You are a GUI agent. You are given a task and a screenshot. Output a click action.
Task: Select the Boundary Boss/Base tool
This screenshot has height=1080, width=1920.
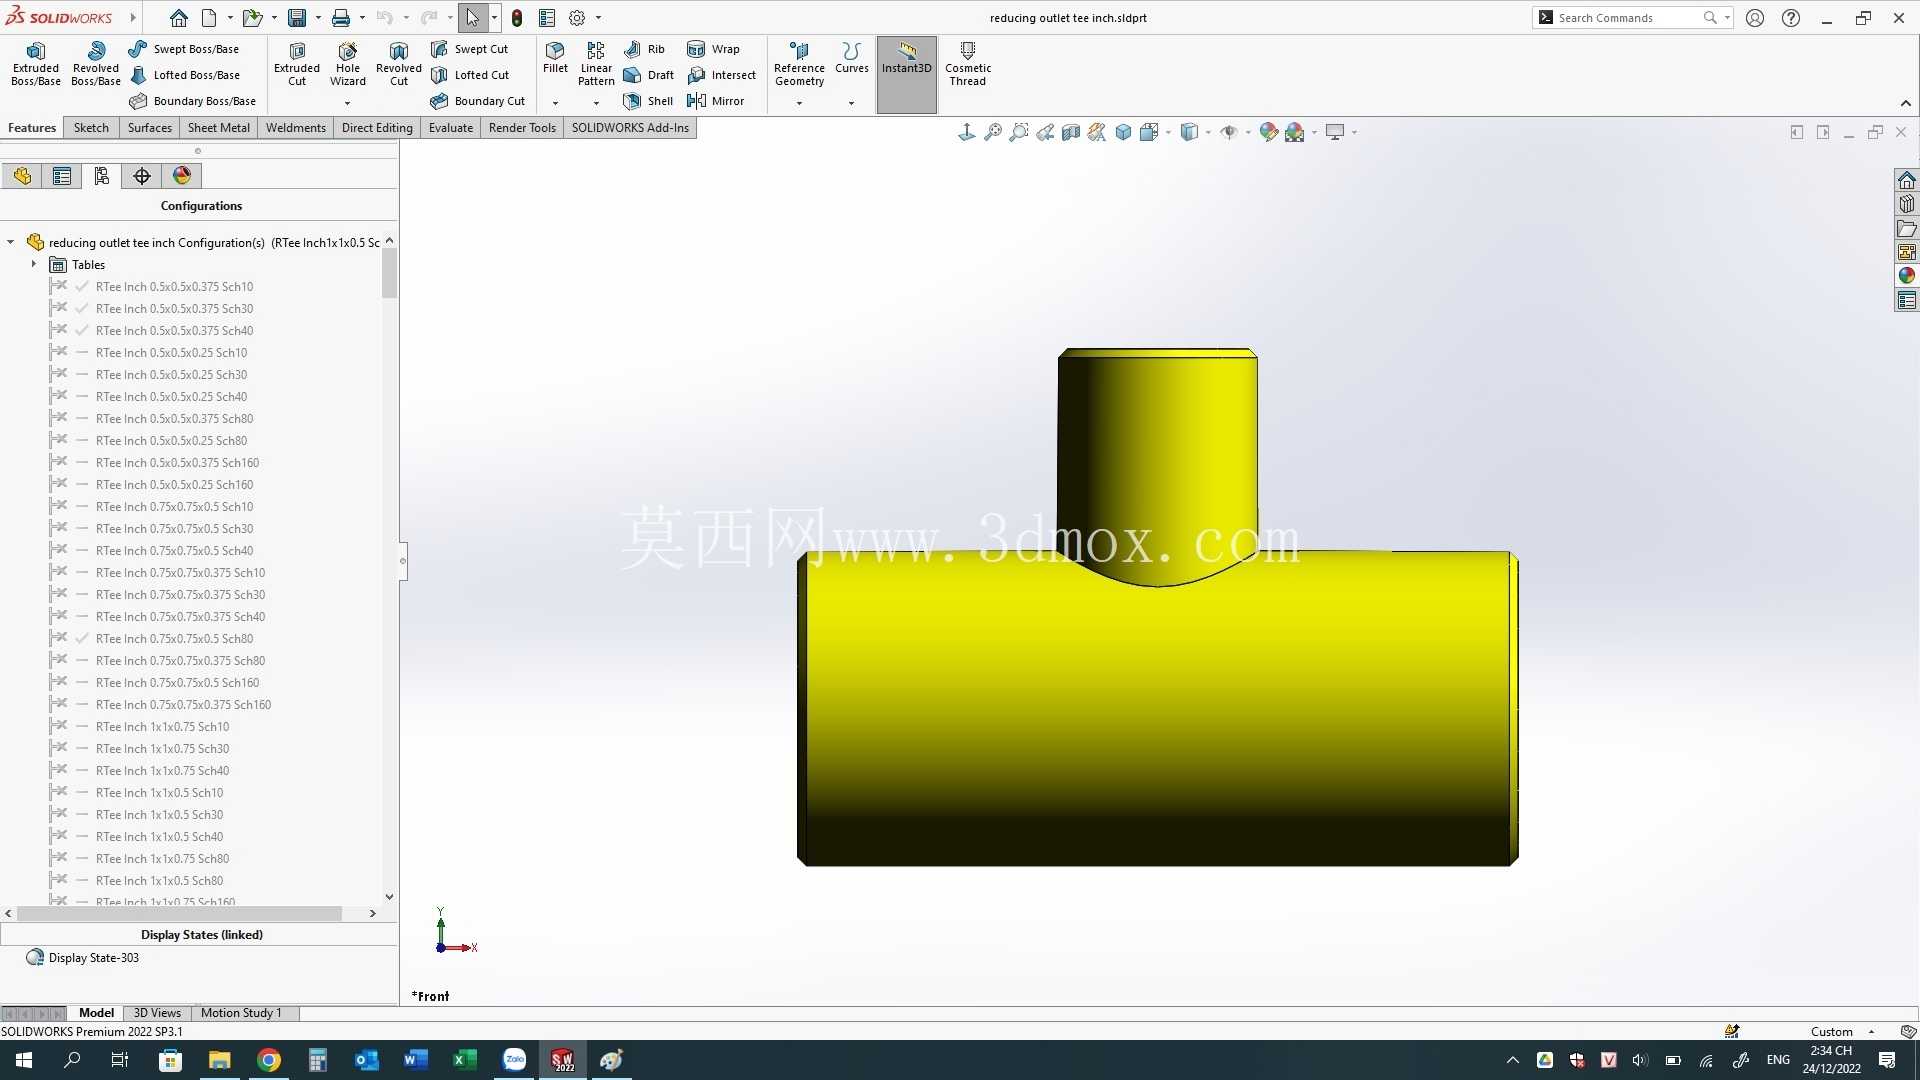pos(193,101)
